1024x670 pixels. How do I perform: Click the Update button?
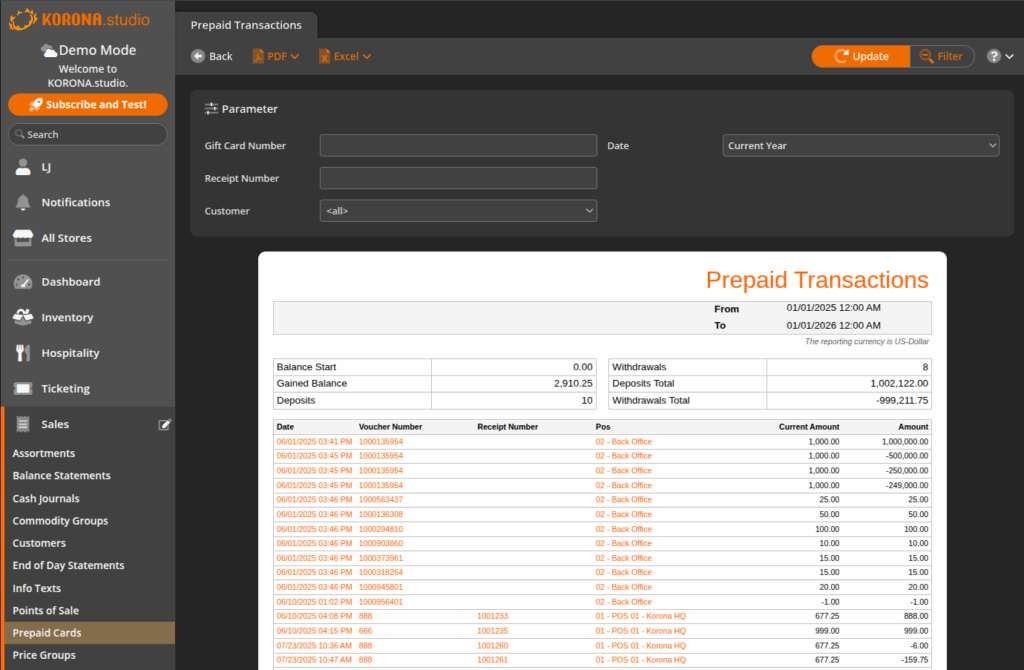(x=861, y=56)
